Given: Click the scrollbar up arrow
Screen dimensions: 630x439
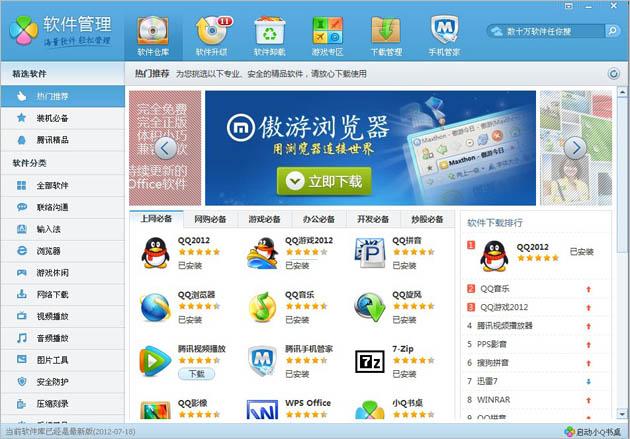Looking at the screenshot, I should [622, 92].
